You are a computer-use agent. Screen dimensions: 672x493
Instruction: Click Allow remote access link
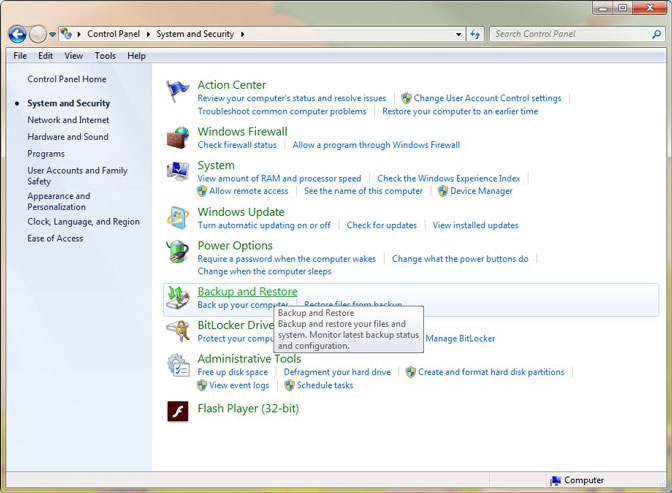(249, 191)
